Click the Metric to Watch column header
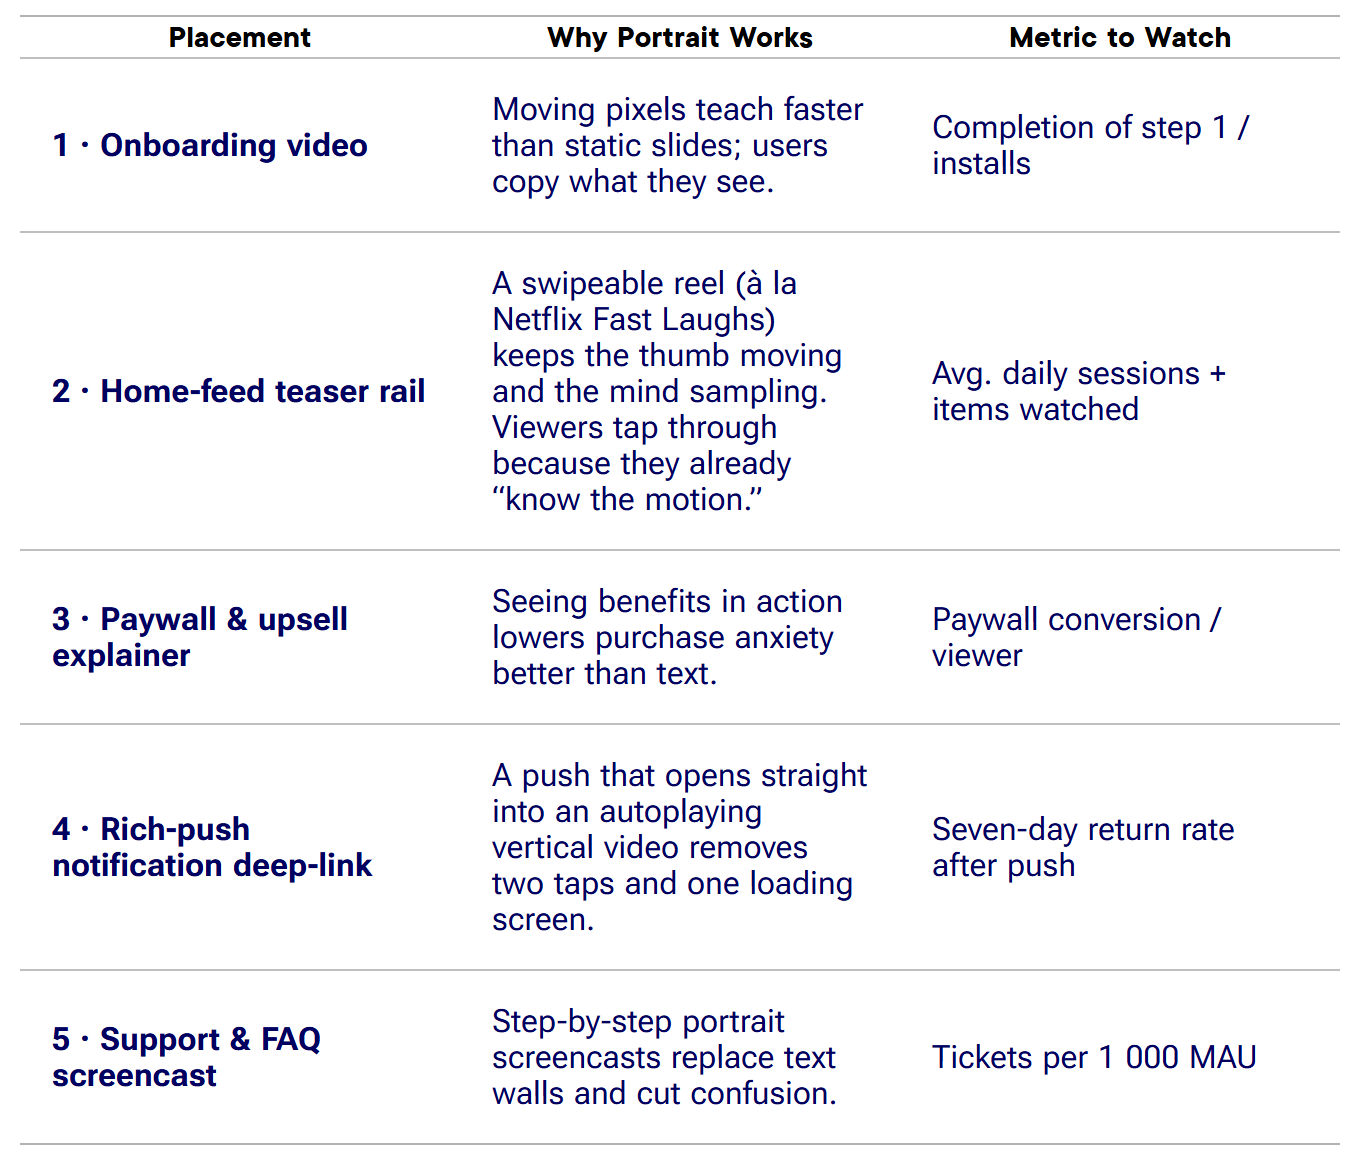Image resolution: width=1363 pixels, height=1162 pixels. pyautogui.click(x=1119, y=38)
